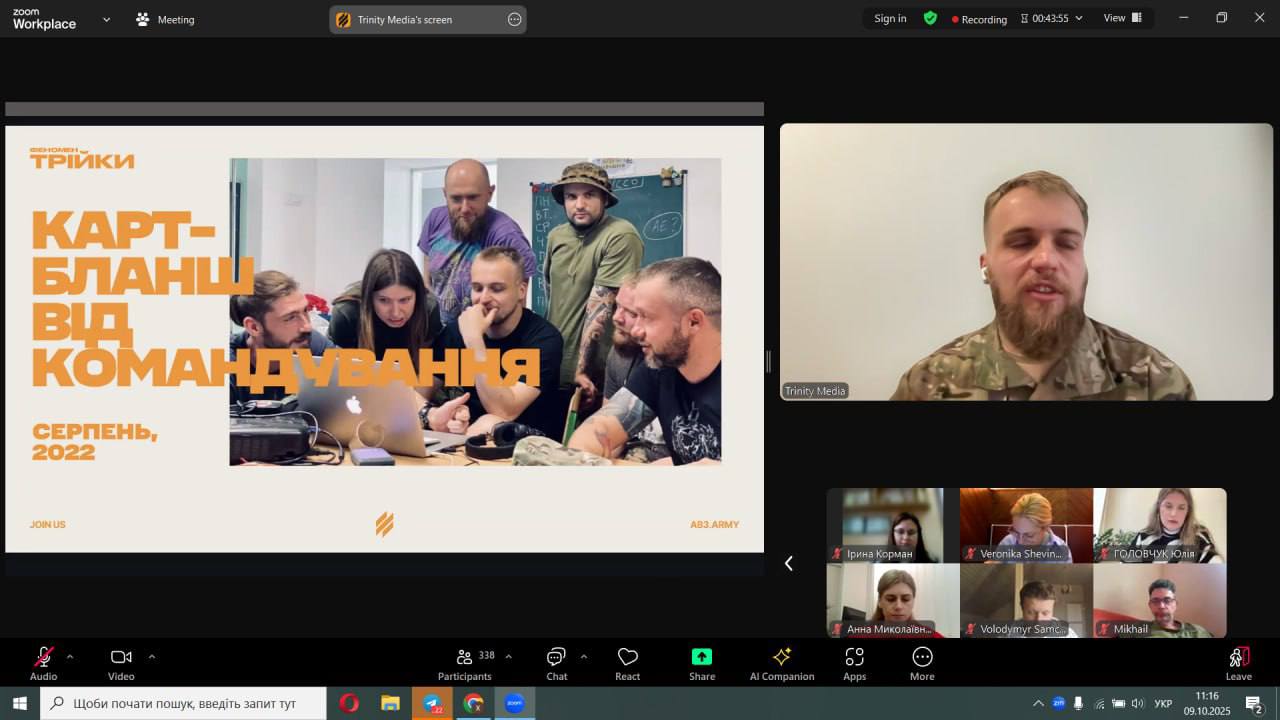The height and width of the screenshot is (720, 1280).
Task: Open the Participants list icon
Action: [465, 657]
